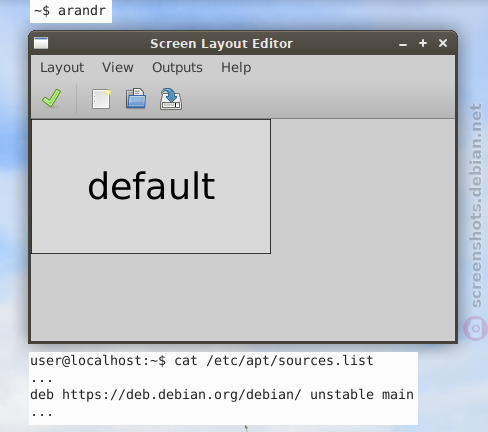The image size is (488, 432).
Task: Select the "default" output rectangle
Action: (x=151, y=187)
